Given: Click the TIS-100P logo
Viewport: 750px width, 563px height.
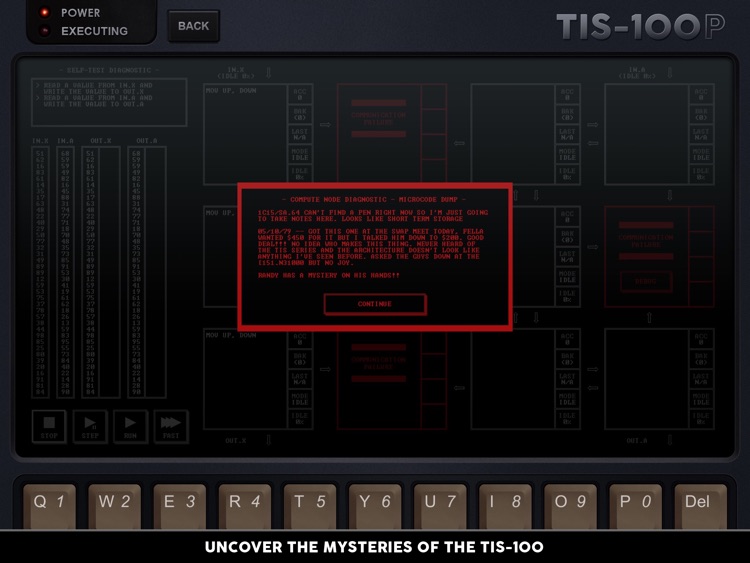Looking at the screenshot, I should (641, 26).
